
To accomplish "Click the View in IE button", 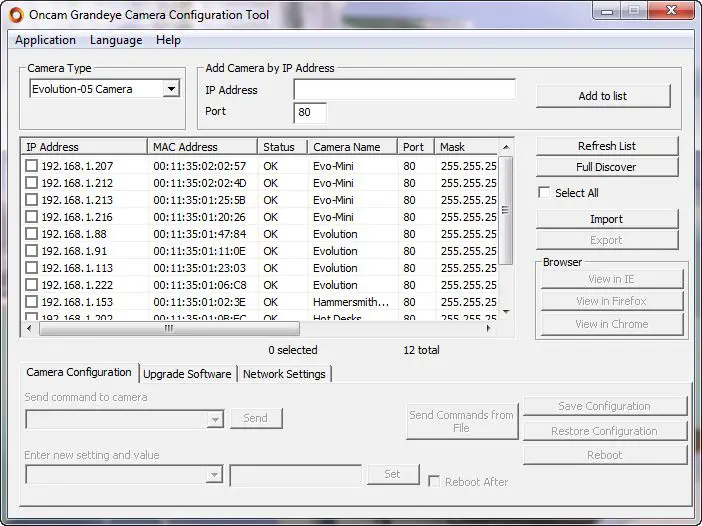I will click(x=612, y=279).
